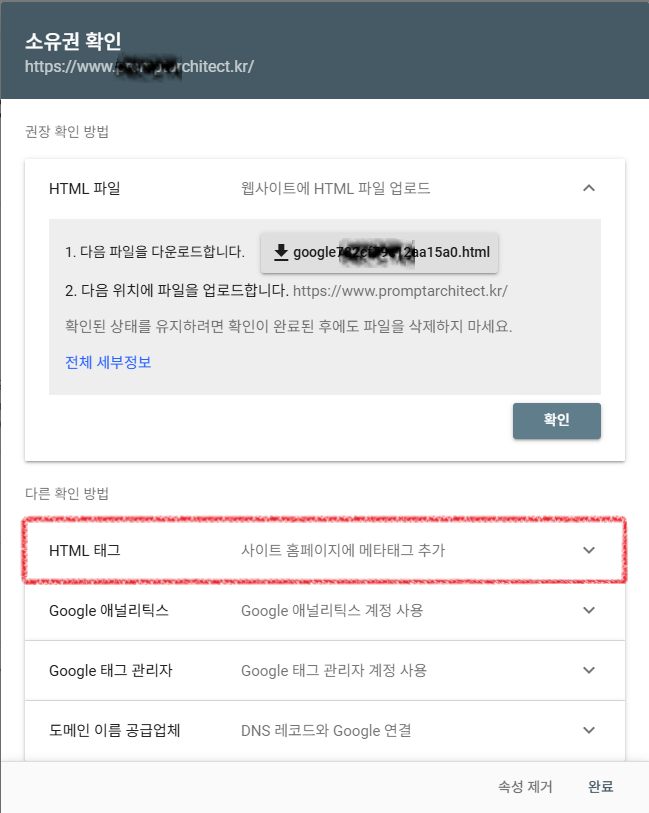Click the download arrow icon
Image resolution: width=649 pixels, height=813 pixels.
281,253
